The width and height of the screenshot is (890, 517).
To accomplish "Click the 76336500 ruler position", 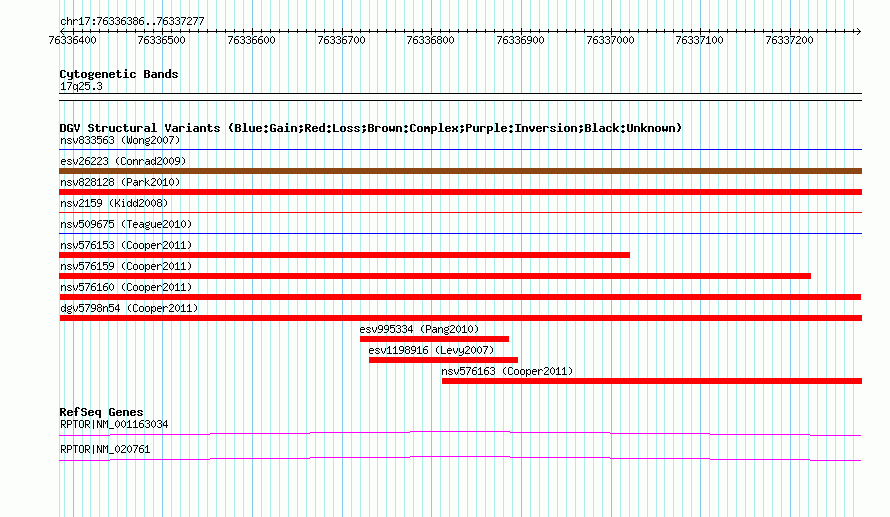I will (162, 40).
